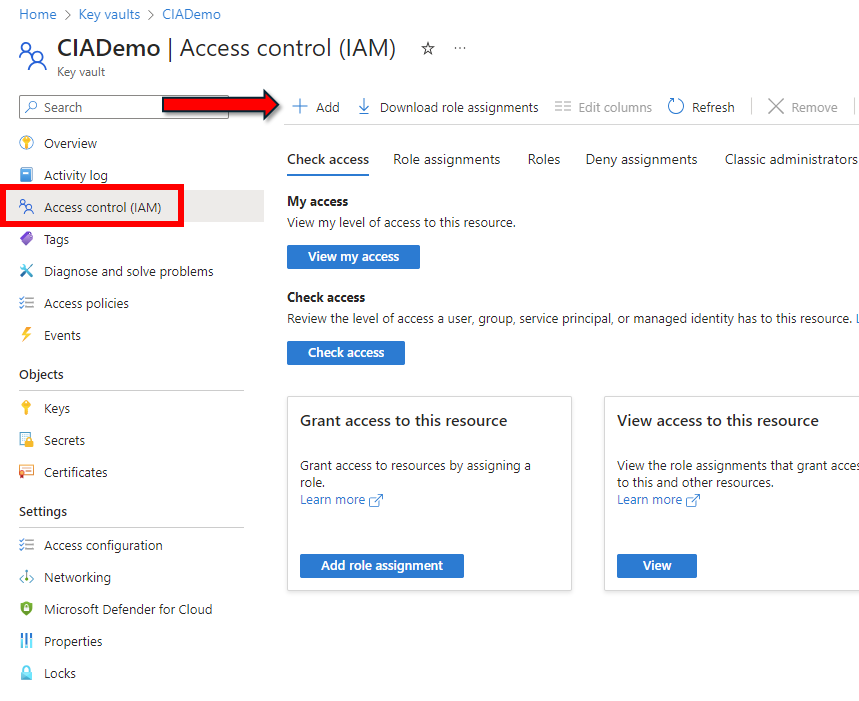Click the Add role assignment button
The image size is (859, 701).
pyautogui.click(x=381, y=565)
